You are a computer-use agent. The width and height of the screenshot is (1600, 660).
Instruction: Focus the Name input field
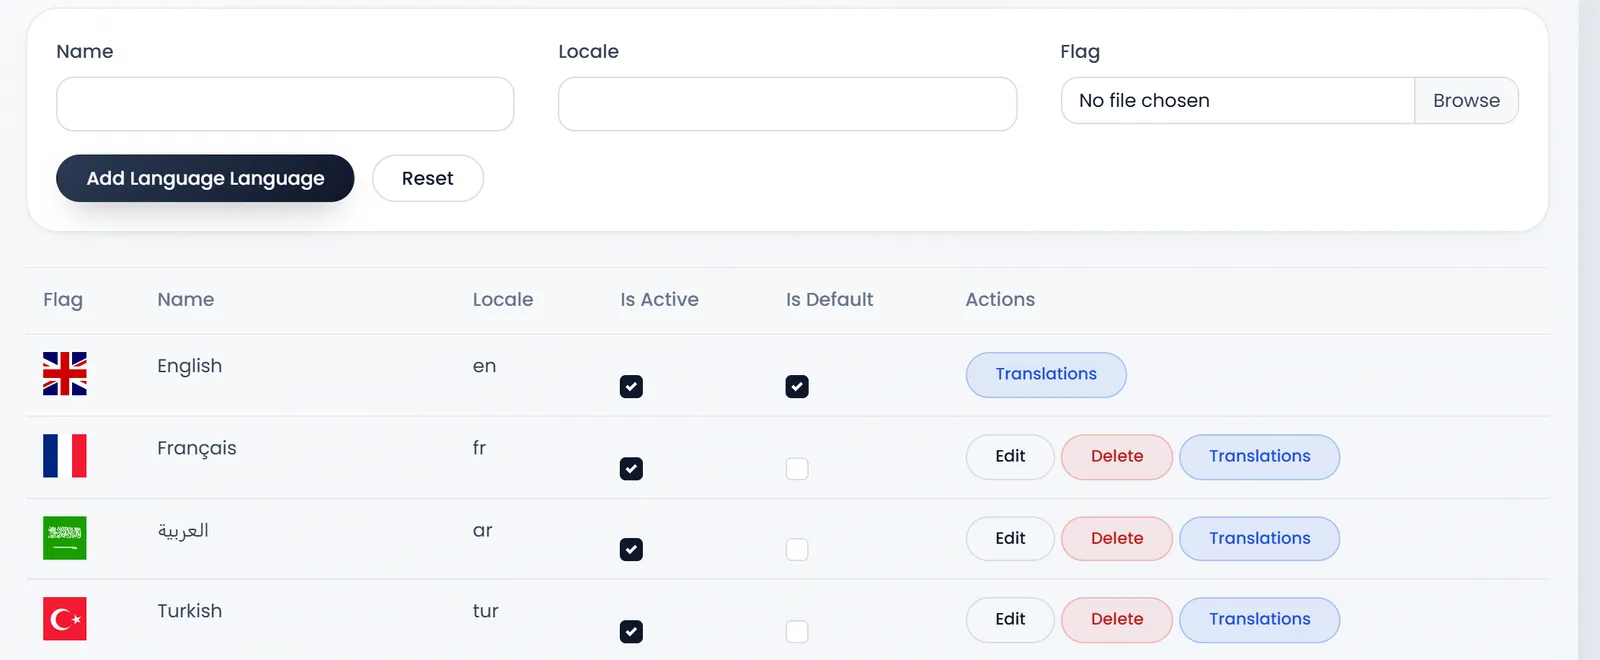click(285, 104)
